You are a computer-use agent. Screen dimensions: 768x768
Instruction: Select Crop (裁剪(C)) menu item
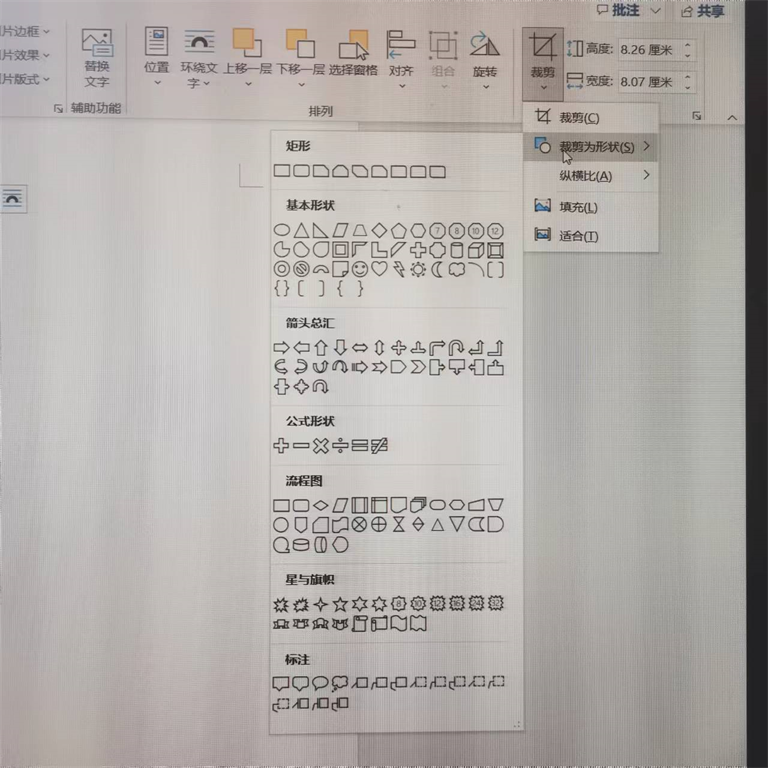[x=578, y=118]
